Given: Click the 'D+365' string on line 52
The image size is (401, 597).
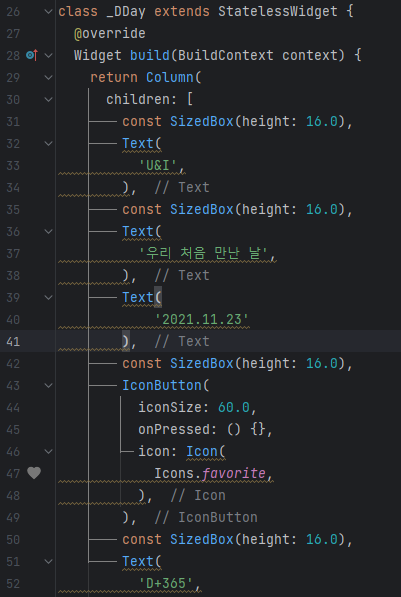Looking at the screenshot, I should pos(166,583).
